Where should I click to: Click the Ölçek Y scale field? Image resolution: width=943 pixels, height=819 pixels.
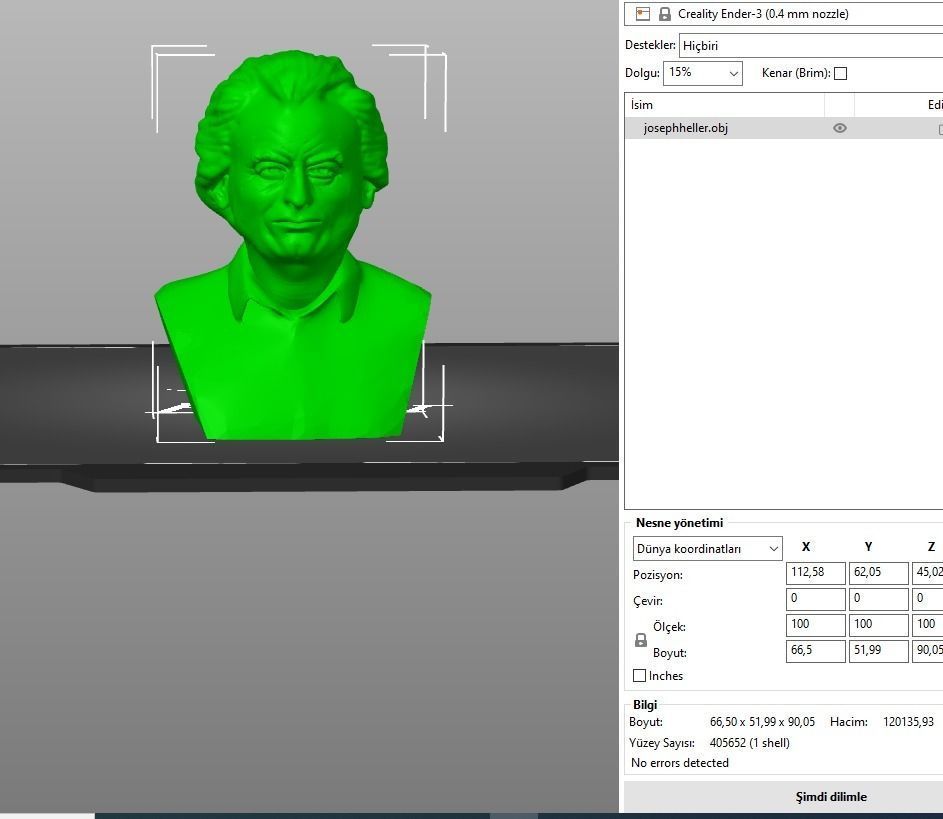[878, 625]
